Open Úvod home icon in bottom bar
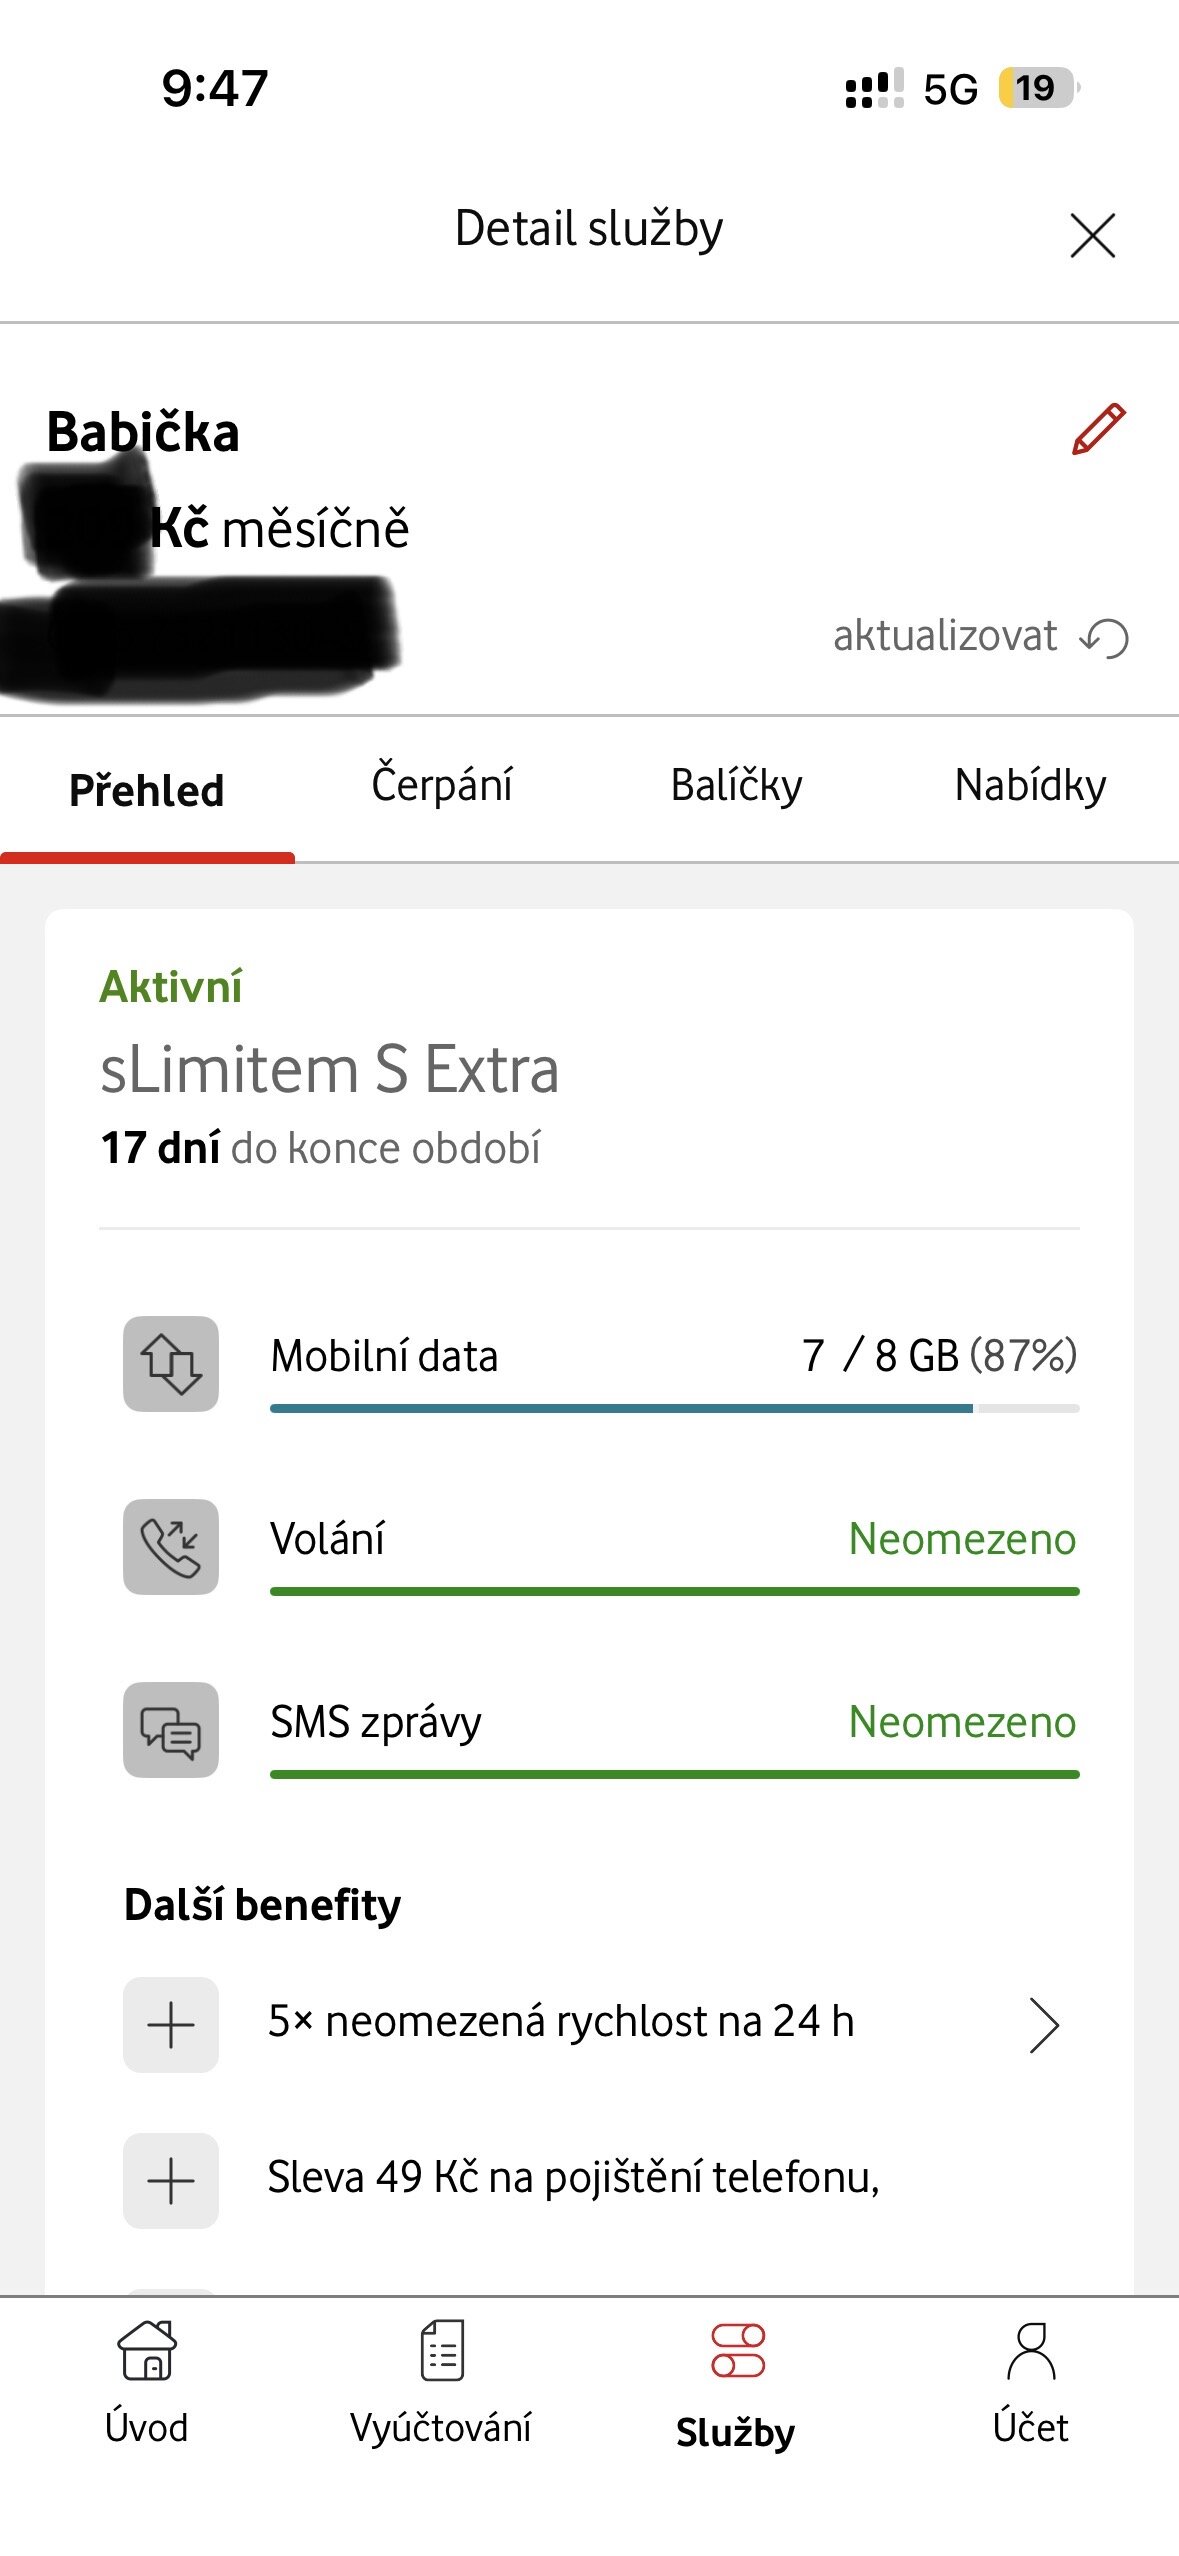Image resolution: width=1179 pixels, height=2556 pixels. pyautogui.click(x=147, y=2350)
